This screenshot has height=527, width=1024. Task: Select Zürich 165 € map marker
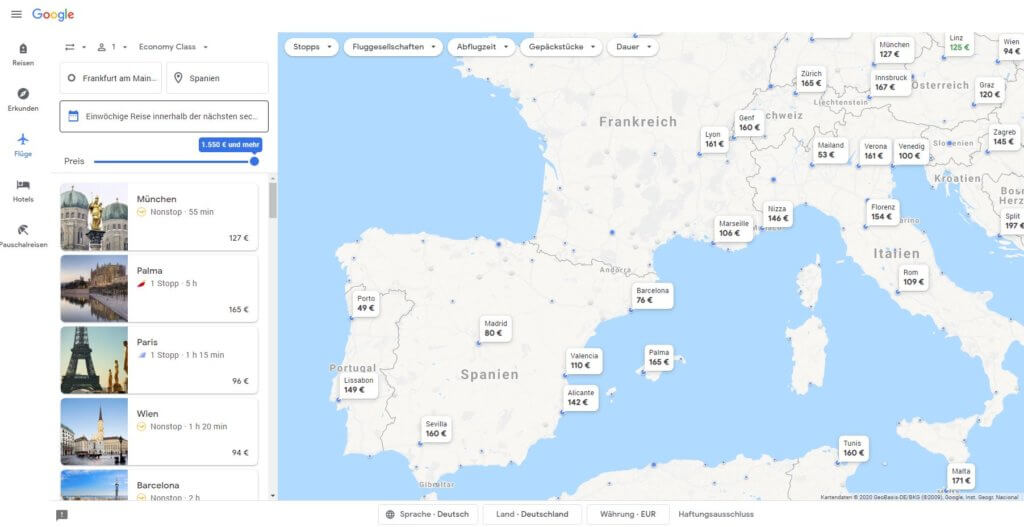(811, 79)
